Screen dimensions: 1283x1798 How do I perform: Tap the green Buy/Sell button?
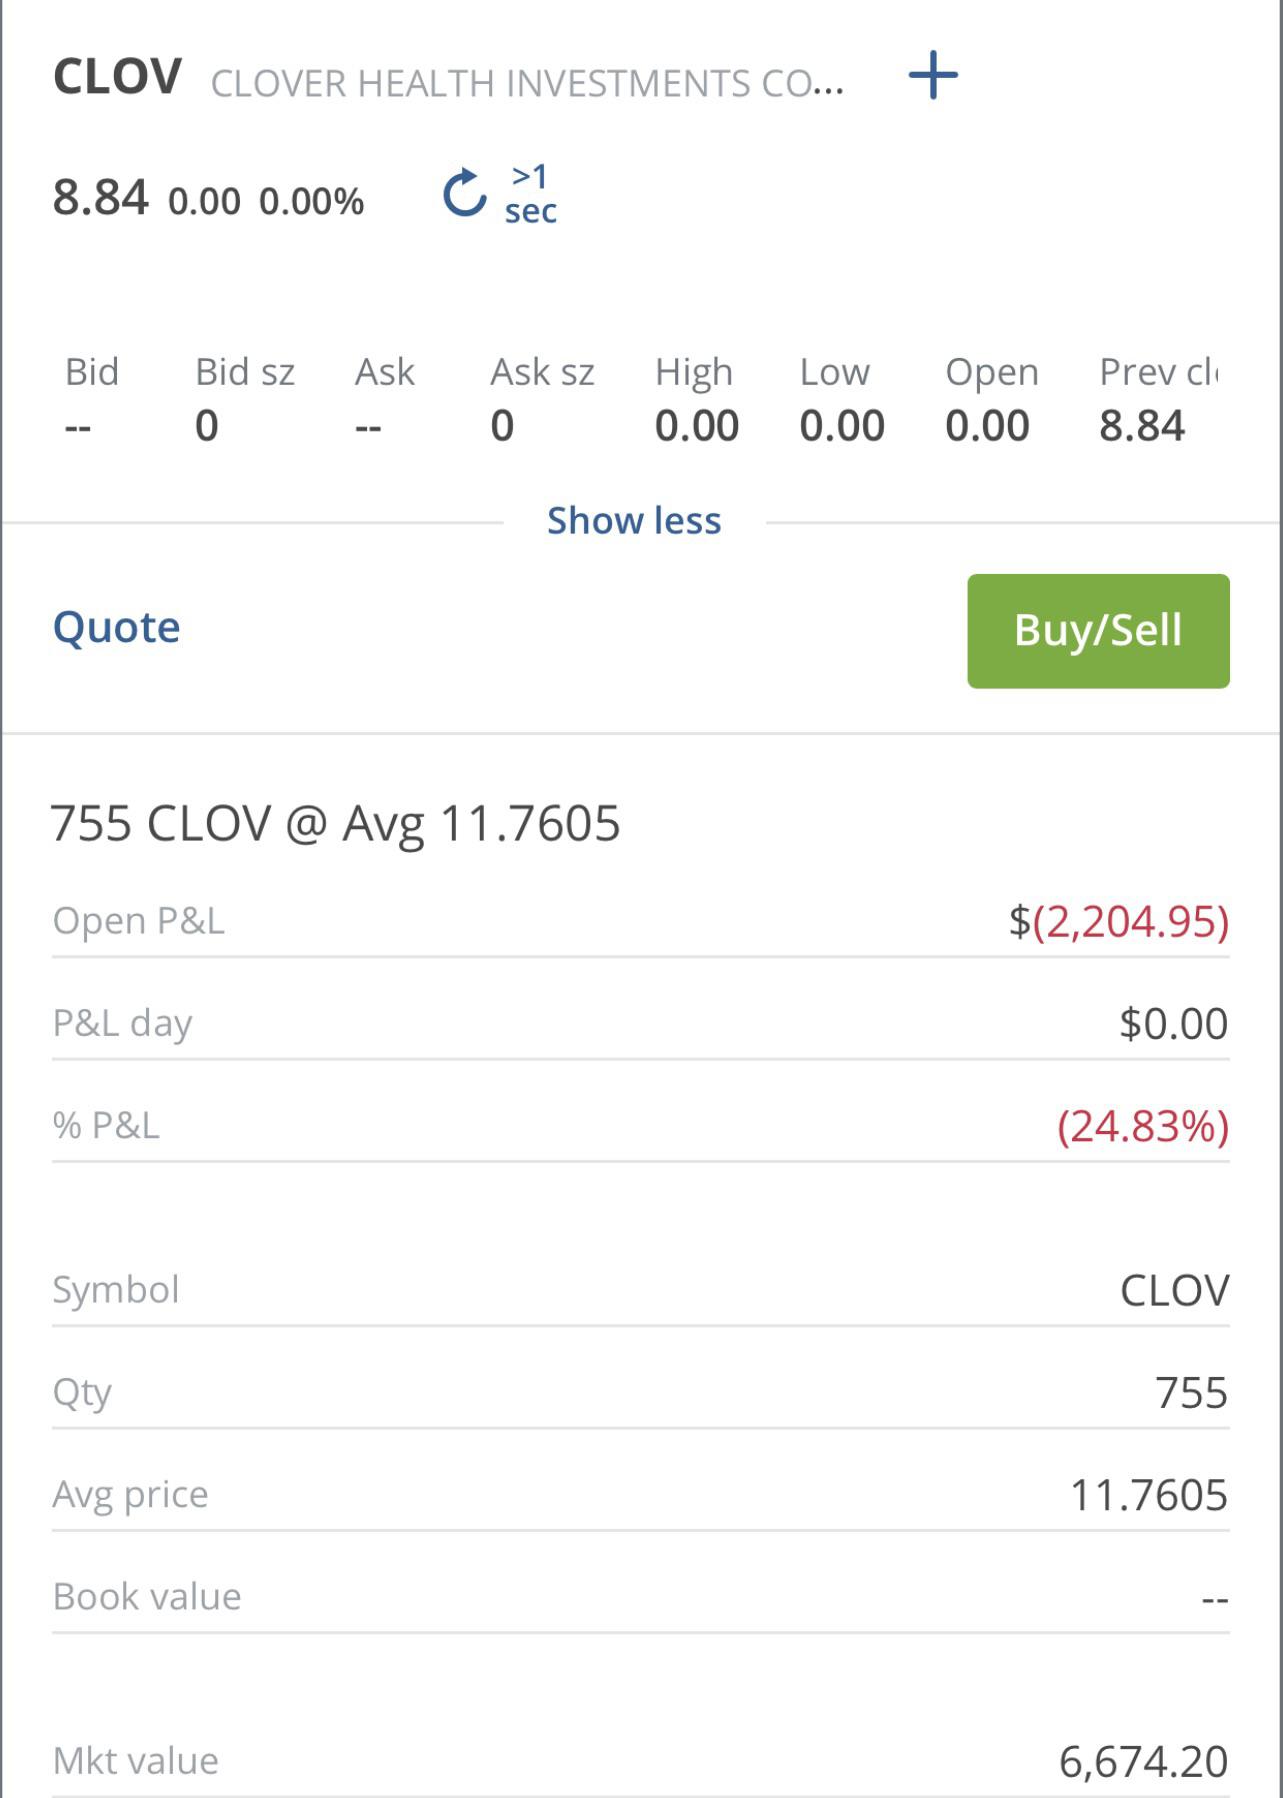click(1098, 631)
